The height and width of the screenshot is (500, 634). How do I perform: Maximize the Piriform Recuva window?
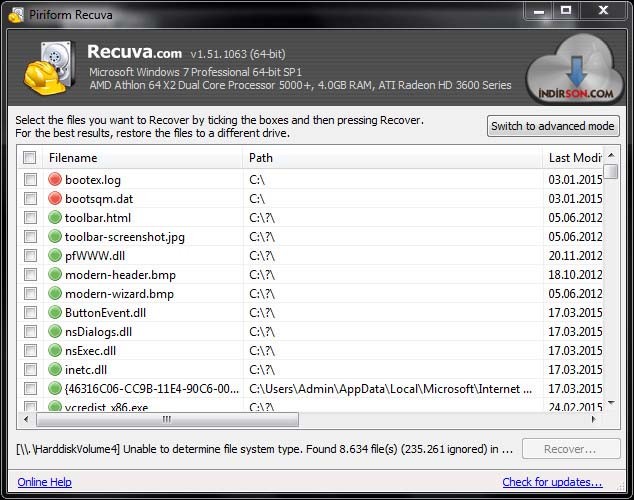(565, 11)
